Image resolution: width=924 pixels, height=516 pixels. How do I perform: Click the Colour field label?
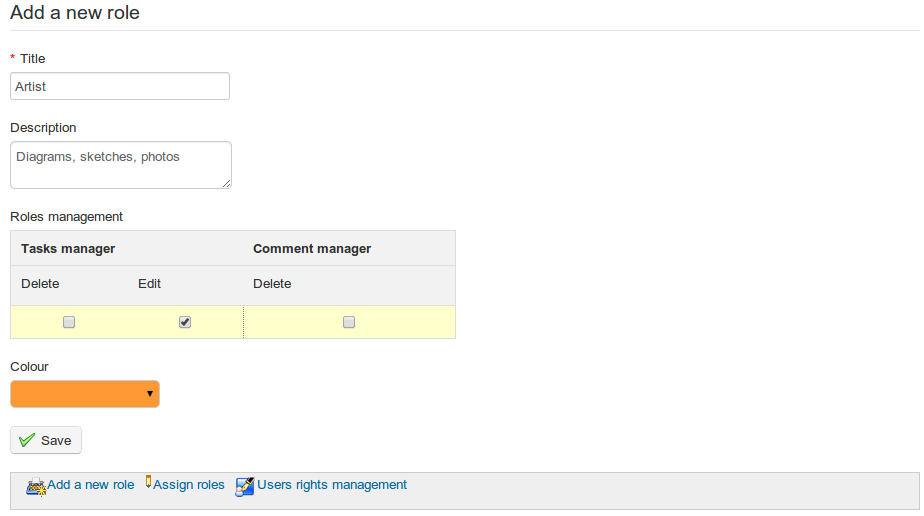[29, 367]
